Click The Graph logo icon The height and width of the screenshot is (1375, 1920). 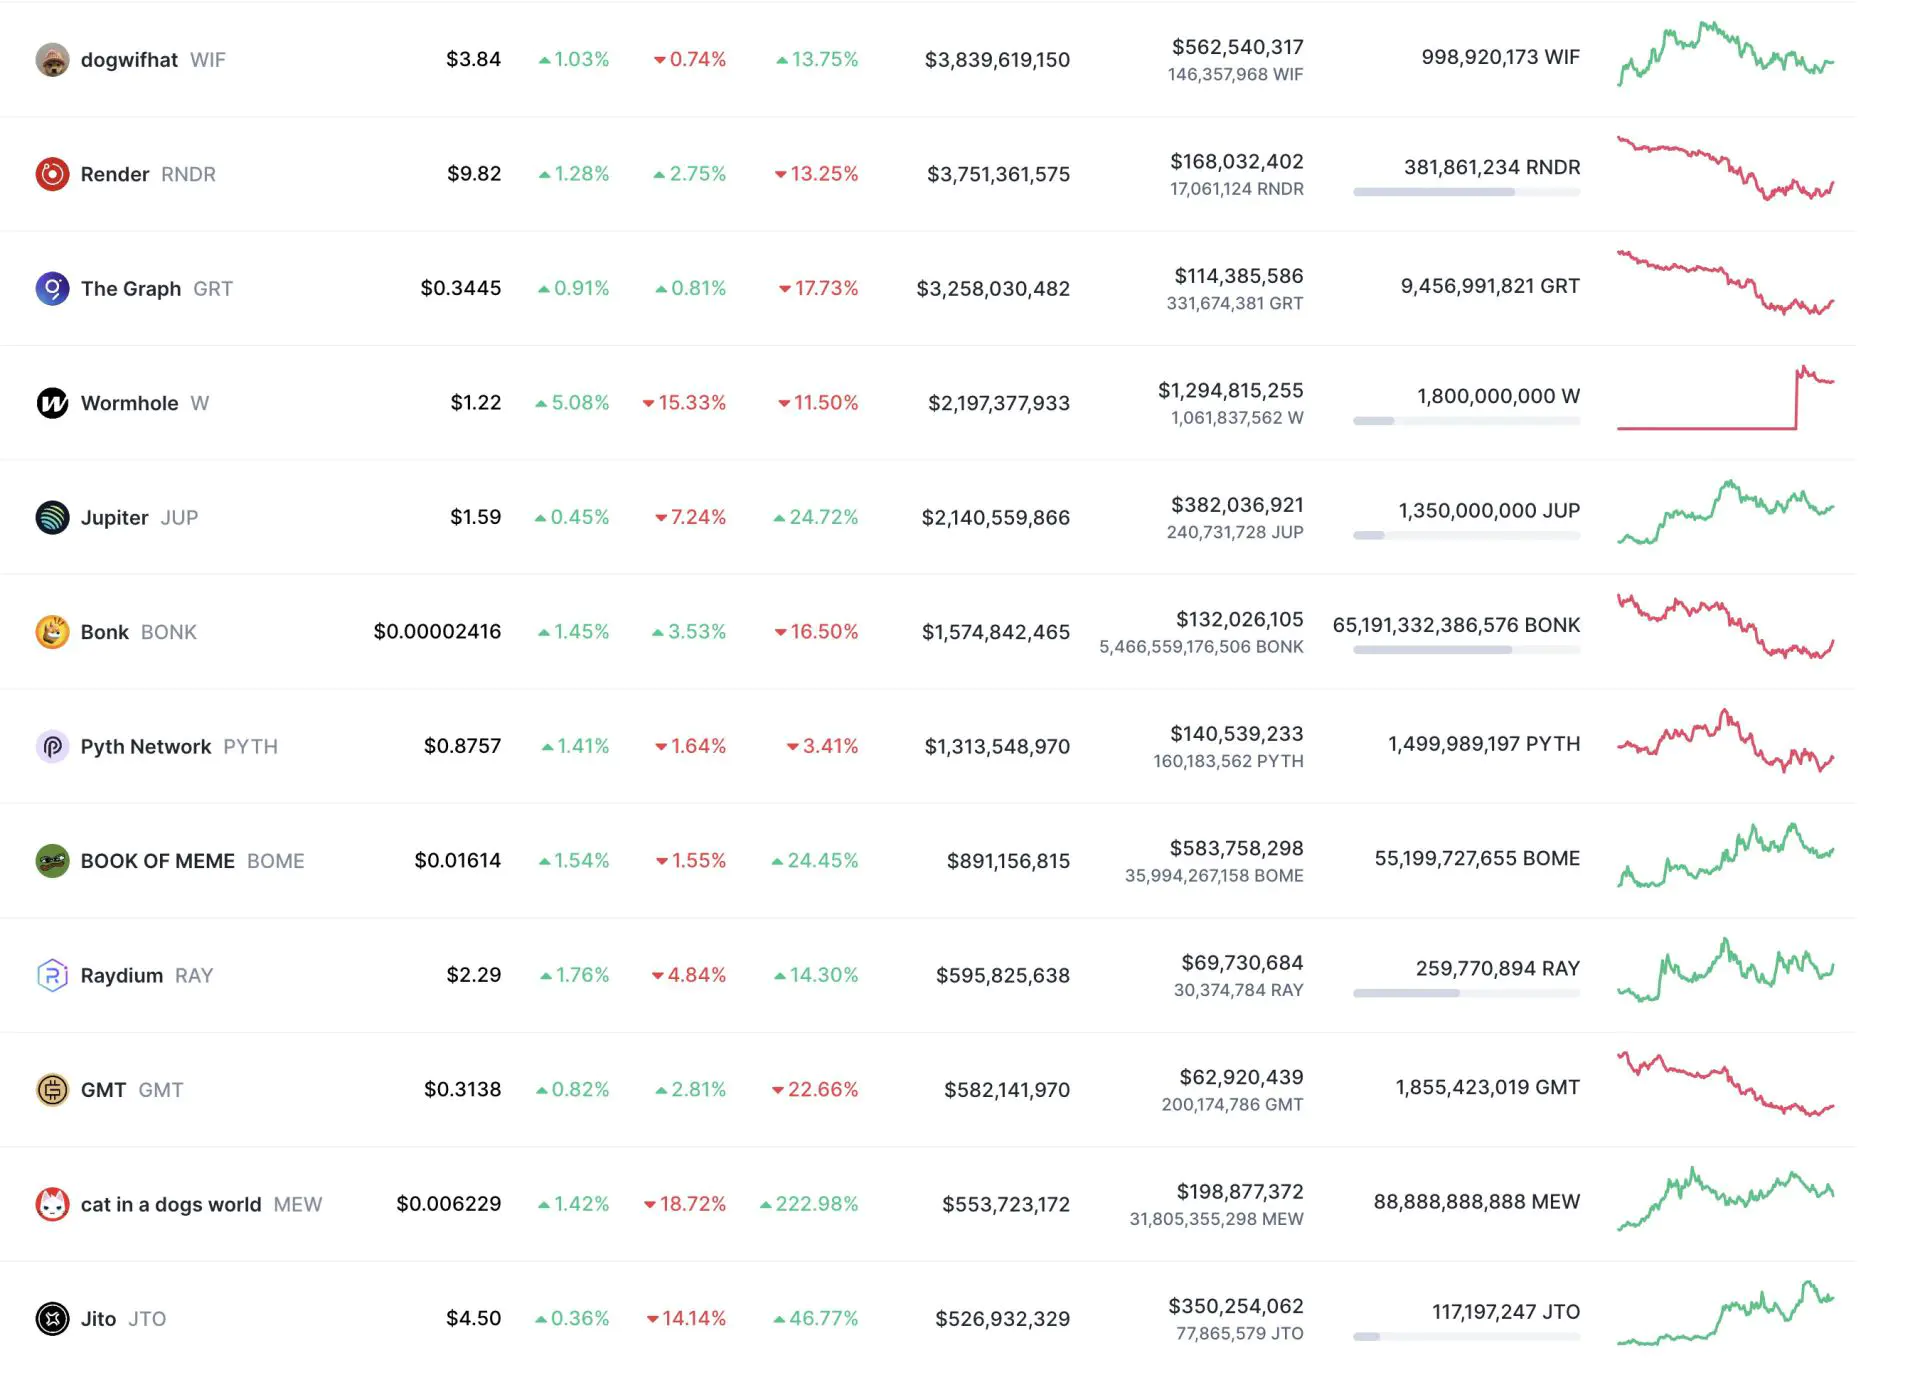point(52,289)
